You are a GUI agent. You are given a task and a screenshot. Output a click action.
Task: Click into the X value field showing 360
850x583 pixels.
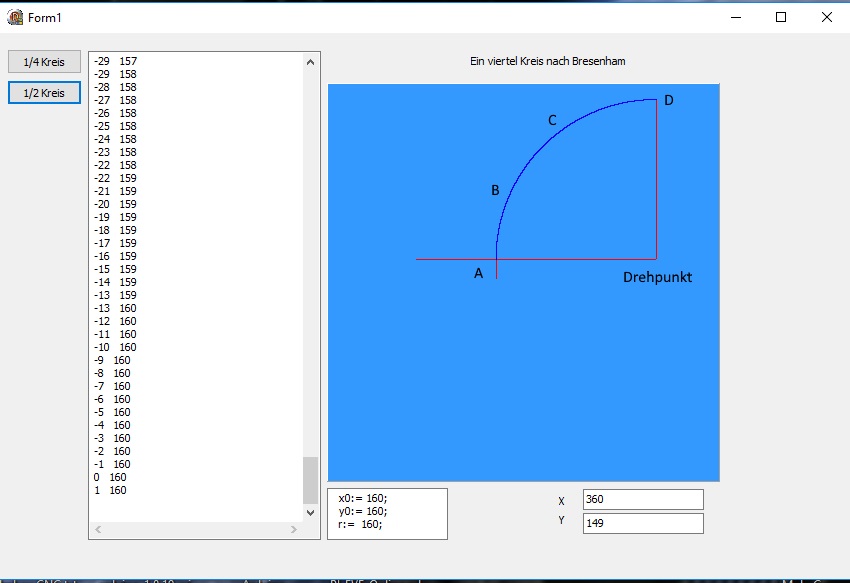click(643, 499)
